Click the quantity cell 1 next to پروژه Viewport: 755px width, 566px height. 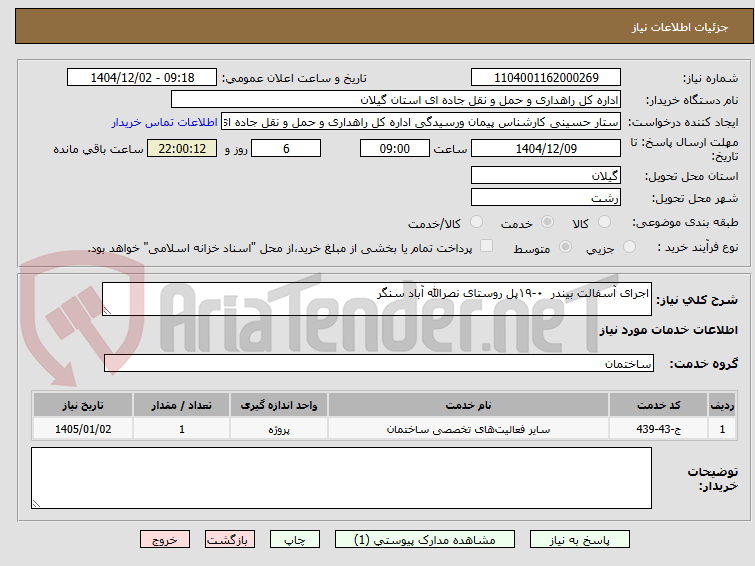coord(182,429)
